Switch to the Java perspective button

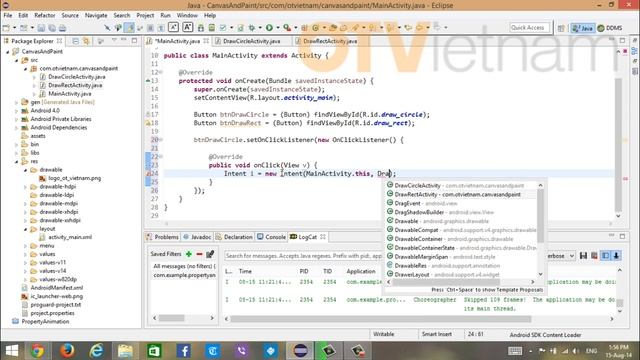pyautogui.click(x=582, y=28)
